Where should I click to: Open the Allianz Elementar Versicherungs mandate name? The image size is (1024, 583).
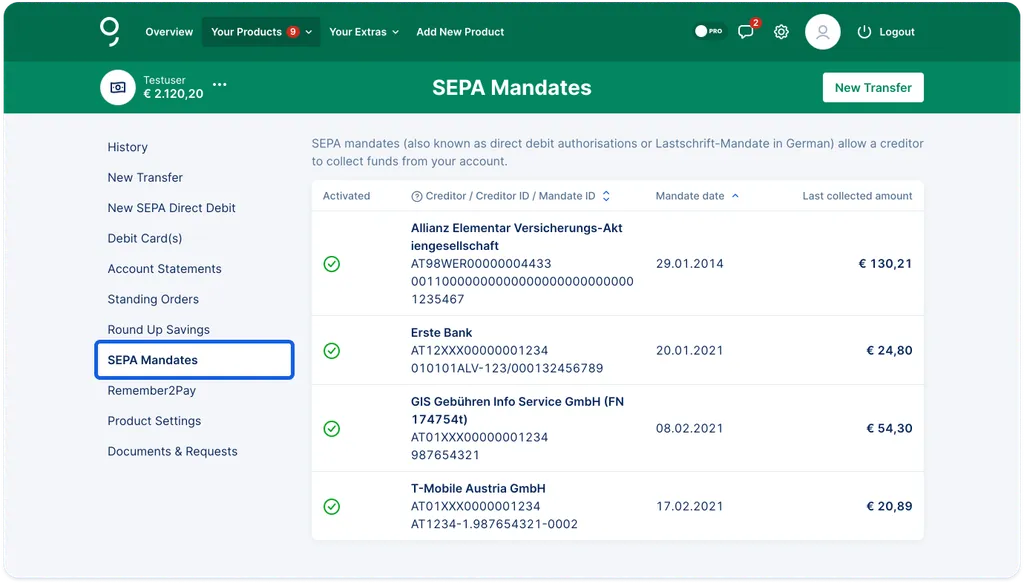(517, 237)
